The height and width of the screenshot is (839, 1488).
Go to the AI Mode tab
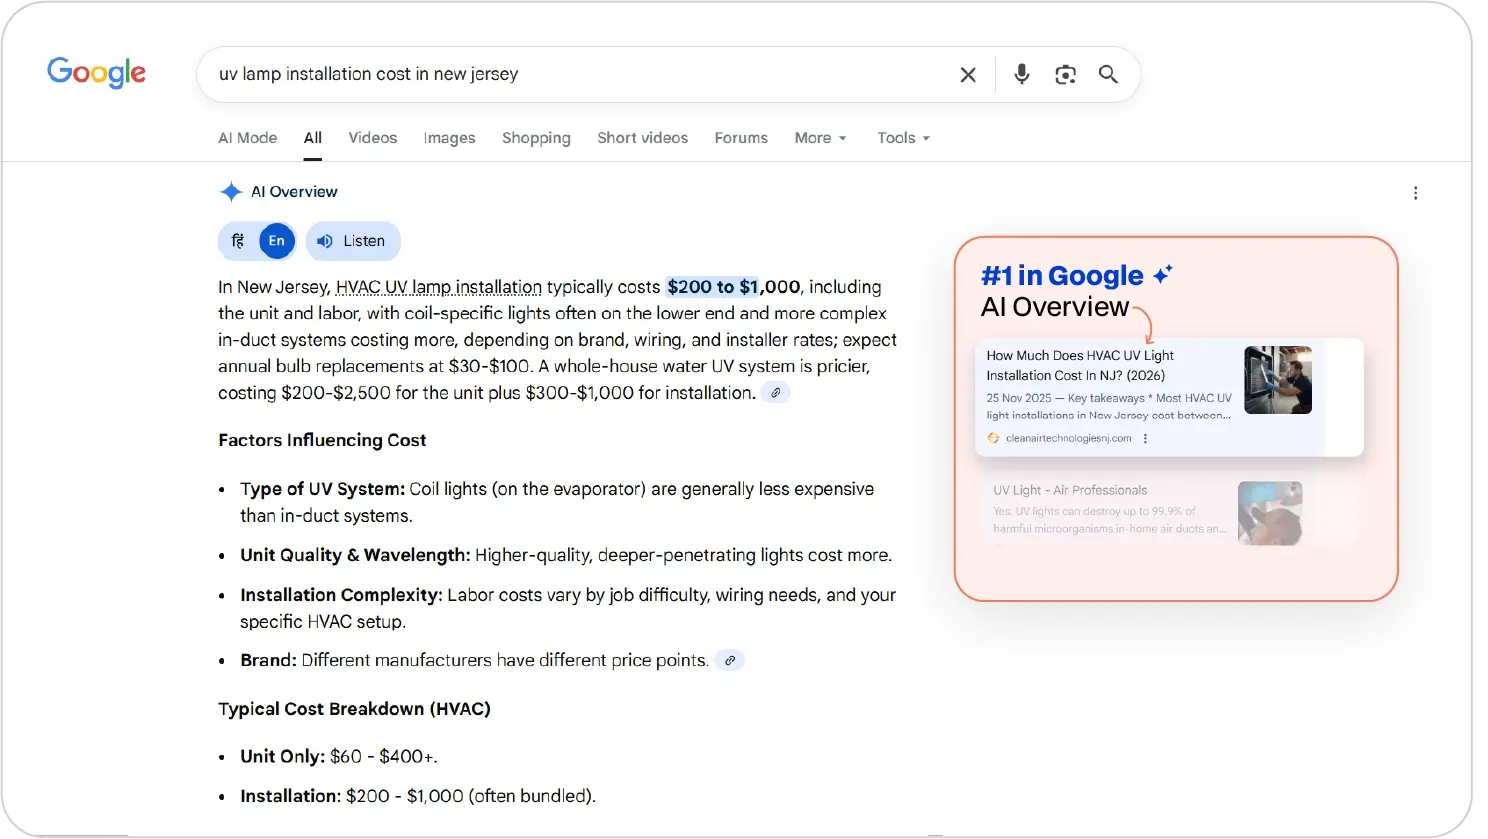point(247,138)
